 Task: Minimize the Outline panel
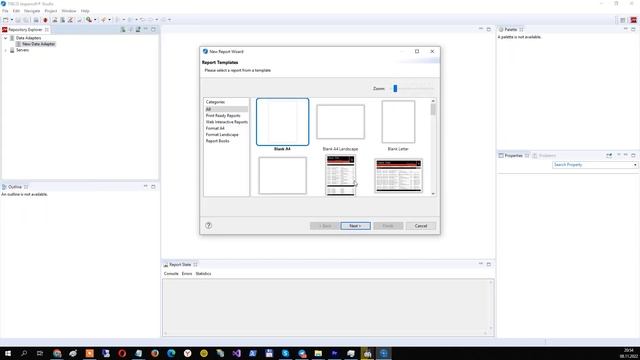pyautogui.click(x=146, y=187)
